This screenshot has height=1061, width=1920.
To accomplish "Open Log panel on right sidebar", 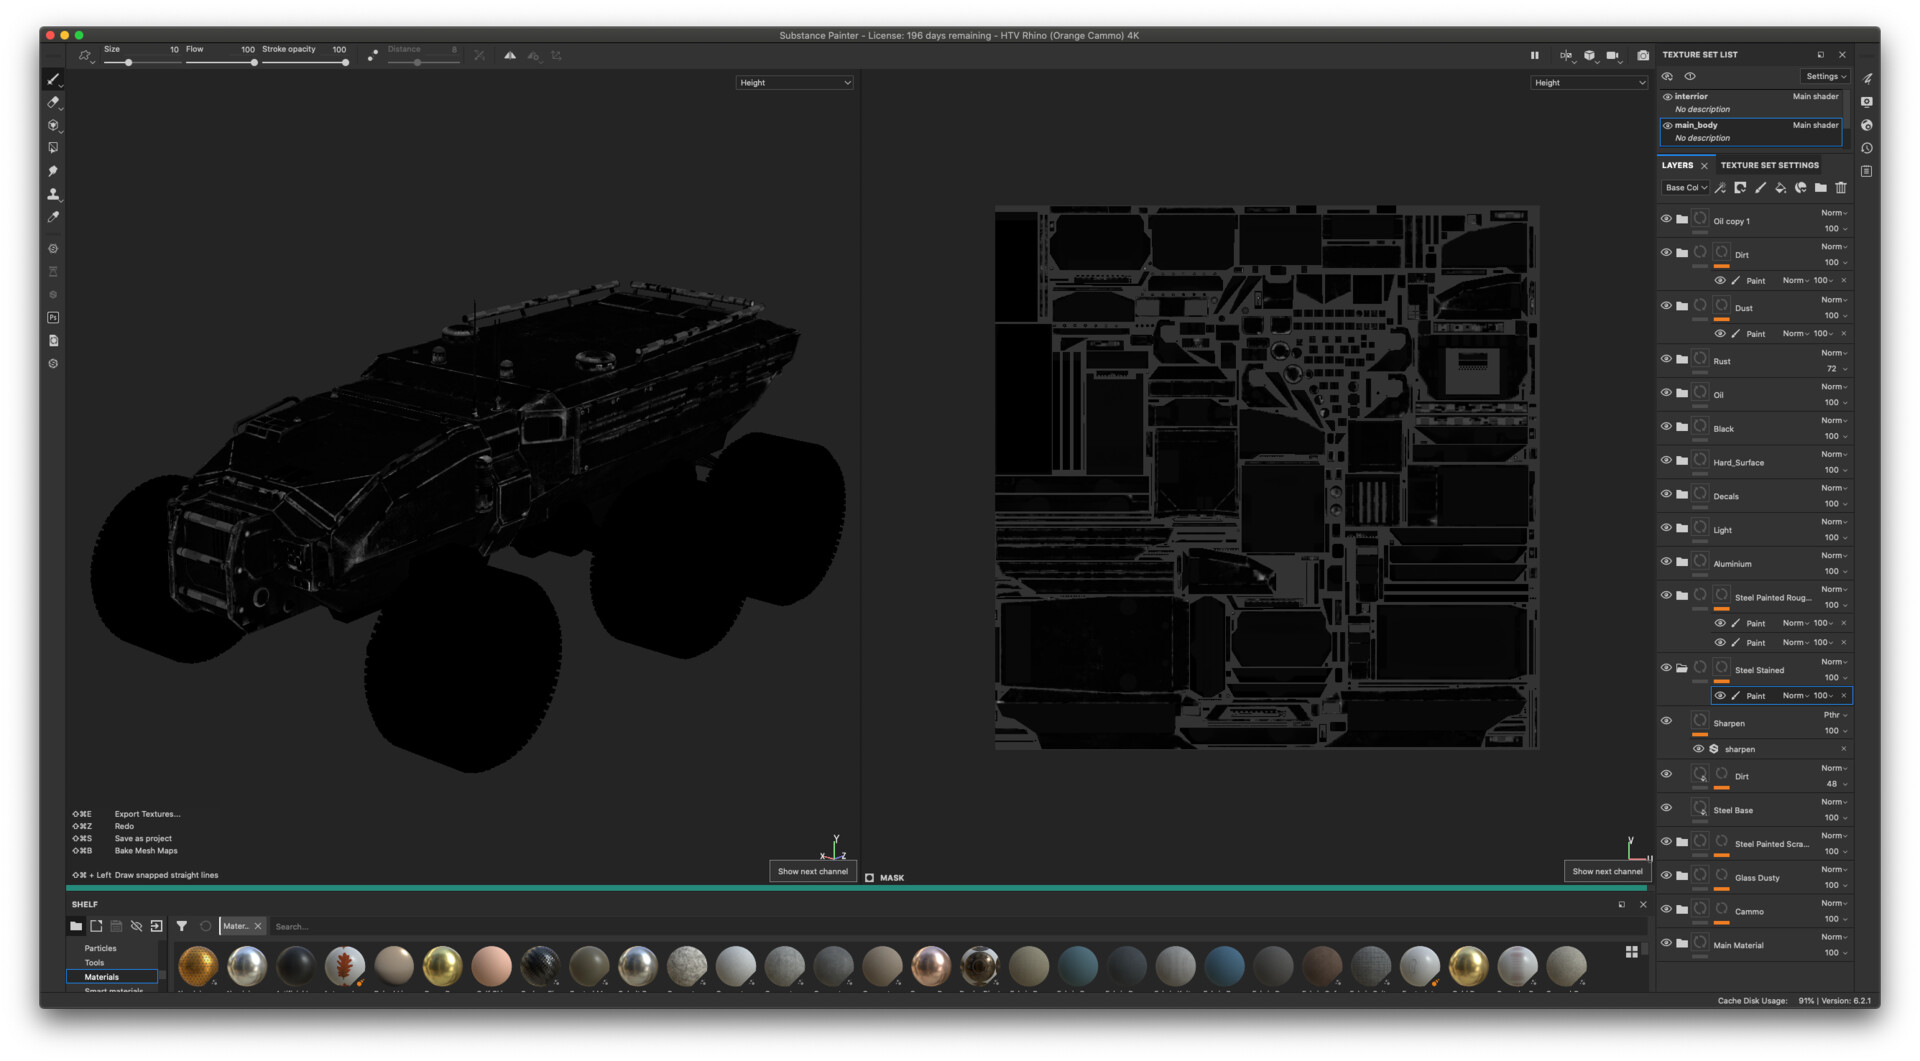I will (1867, 171).
